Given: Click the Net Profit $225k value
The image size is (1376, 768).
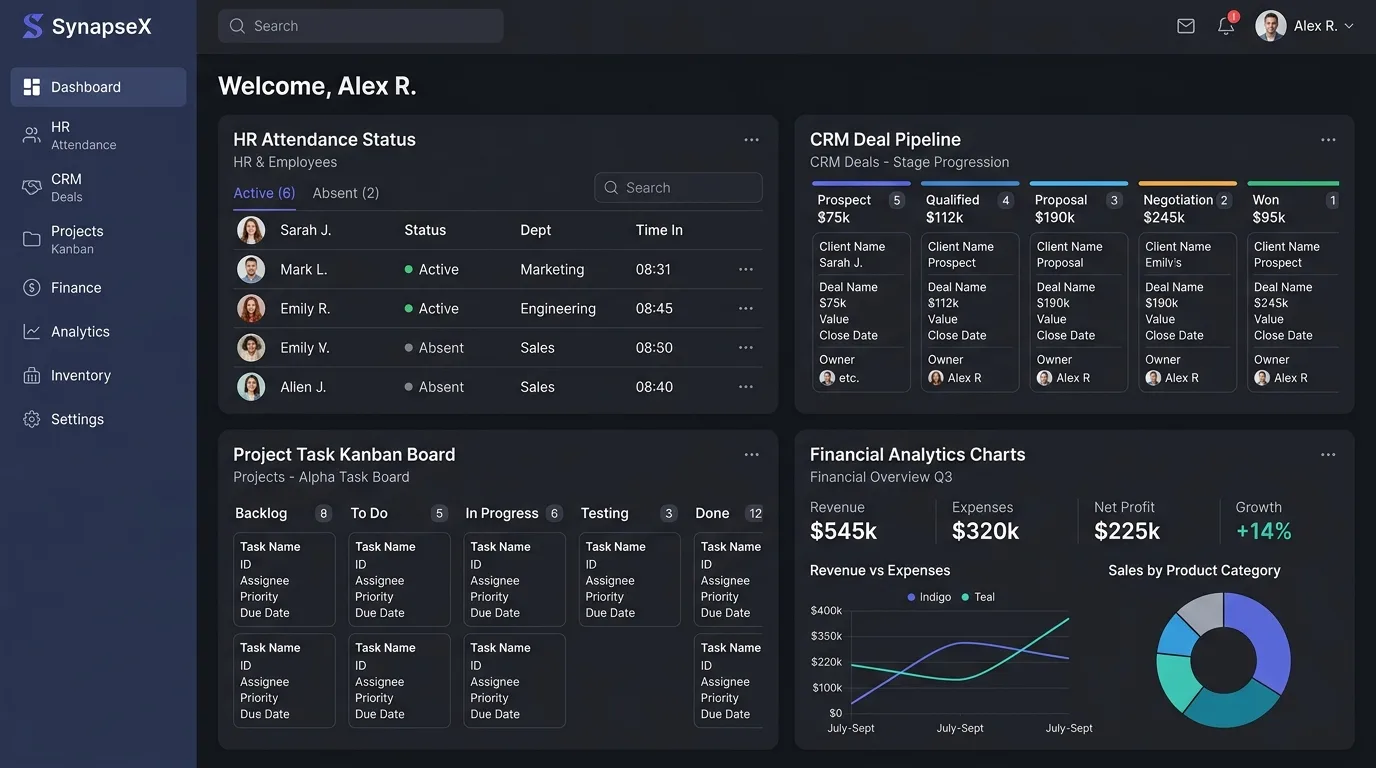Looking at the screenshot, I should tap(1127, 531).
